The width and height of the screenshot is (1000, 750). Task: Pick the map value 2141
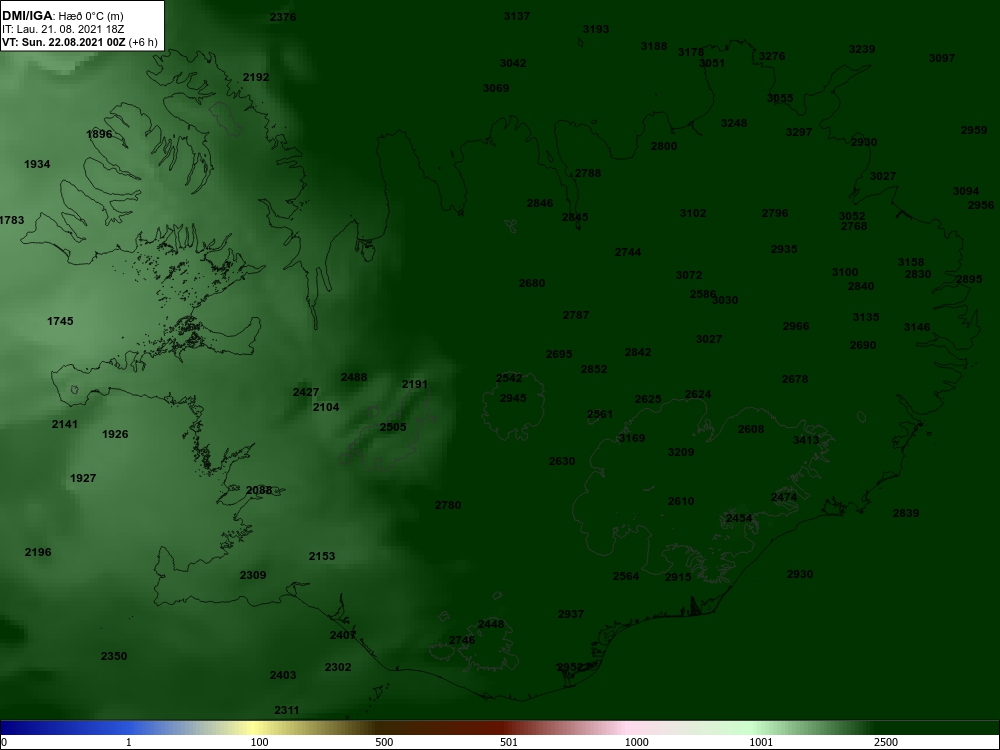pos(64,424)
